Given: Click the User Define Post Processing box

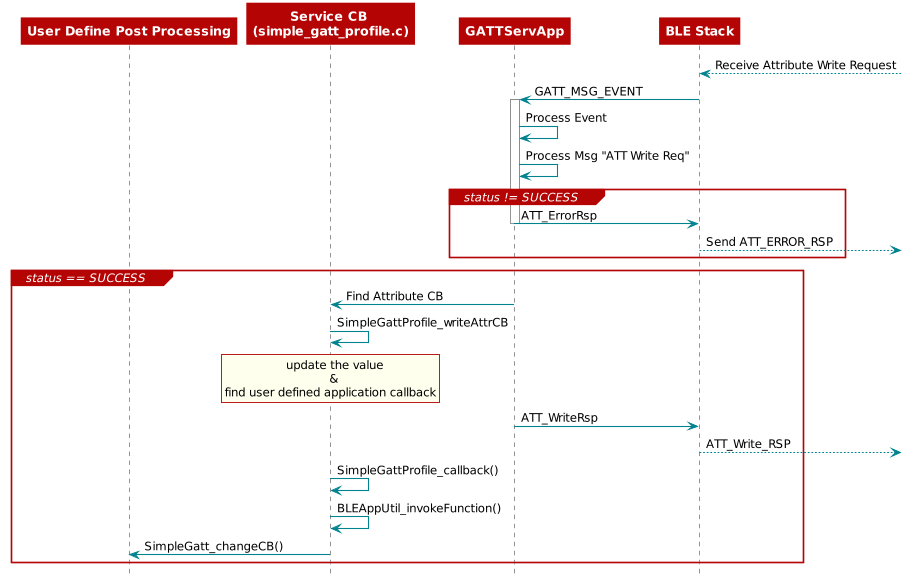Looking at the screenshot, I should [x=128, y=31].
